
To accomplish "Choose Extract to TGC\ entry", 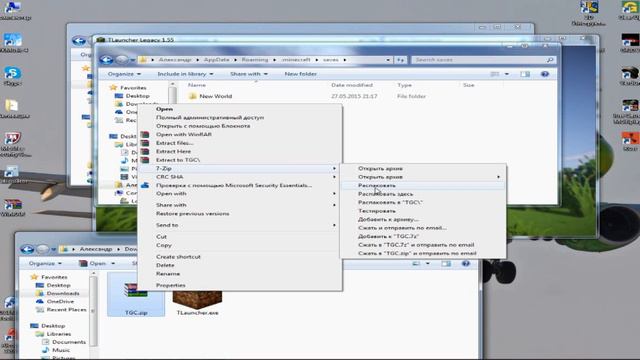I will coord(178,160).
